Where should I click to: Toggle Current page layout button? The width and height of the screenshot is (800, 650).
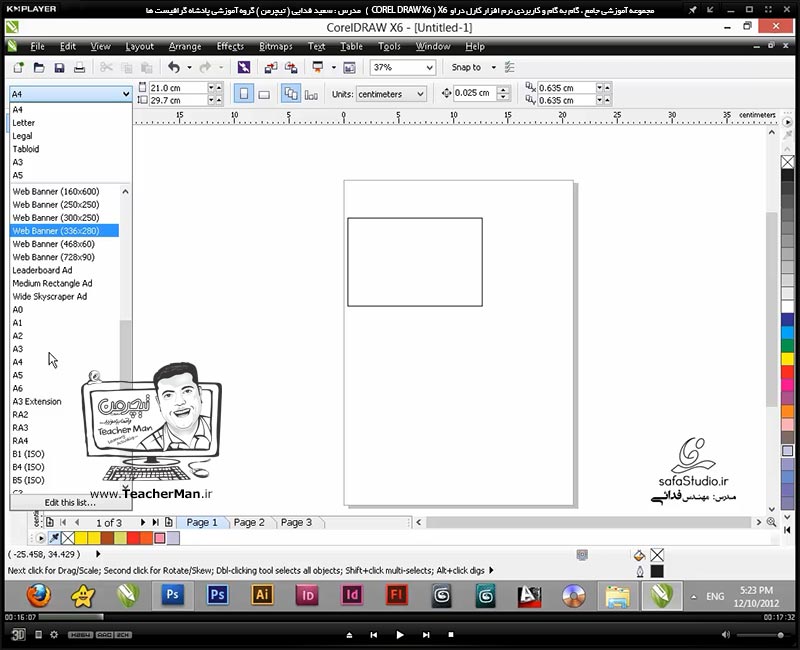click(311, 94)
